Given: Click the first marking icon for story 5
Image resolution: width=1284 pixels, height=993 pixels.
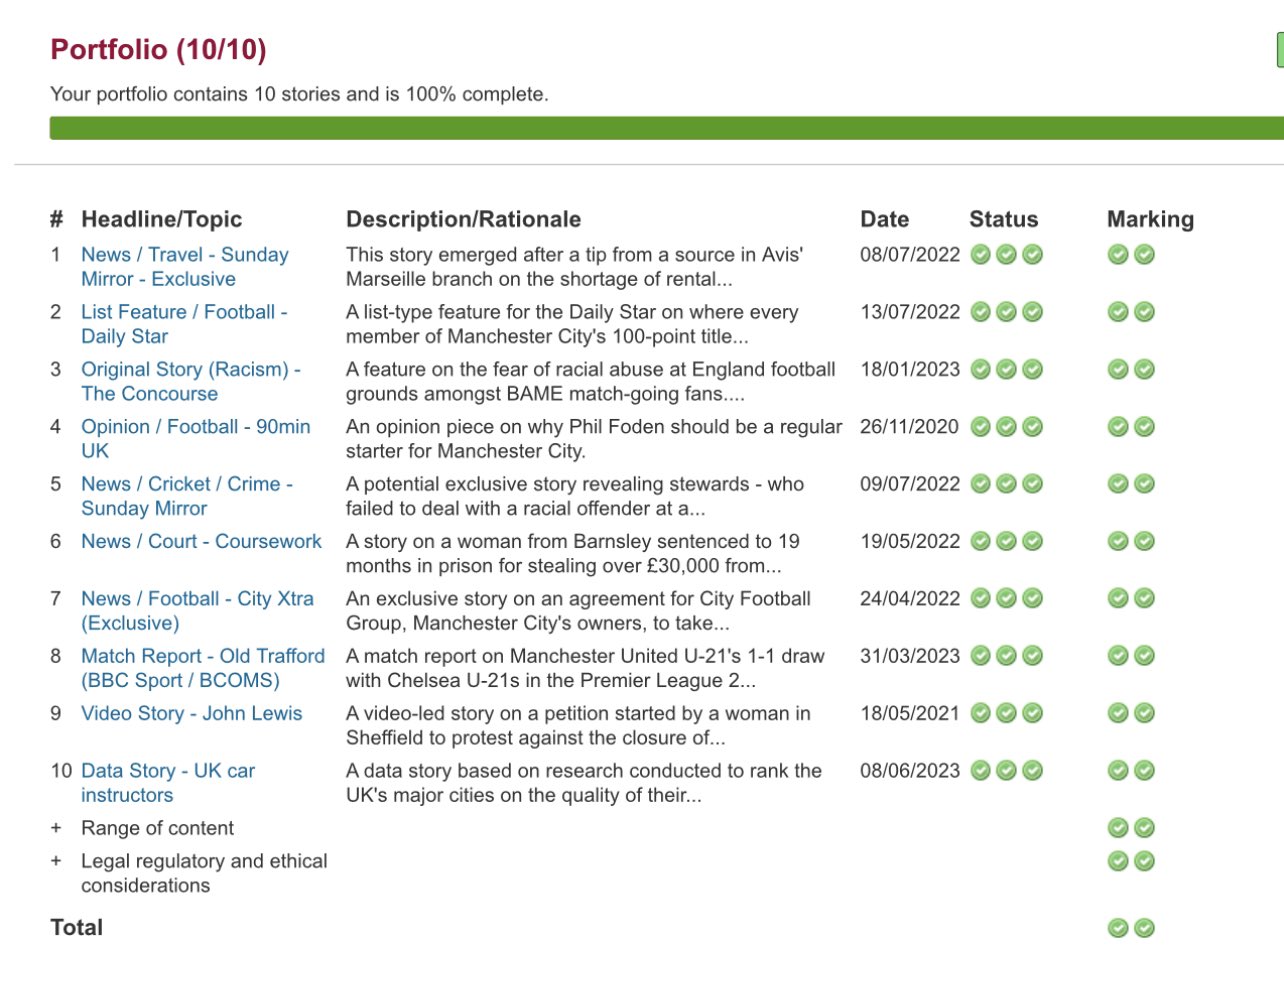Looking at the screenshot, I should [1117, 483].
